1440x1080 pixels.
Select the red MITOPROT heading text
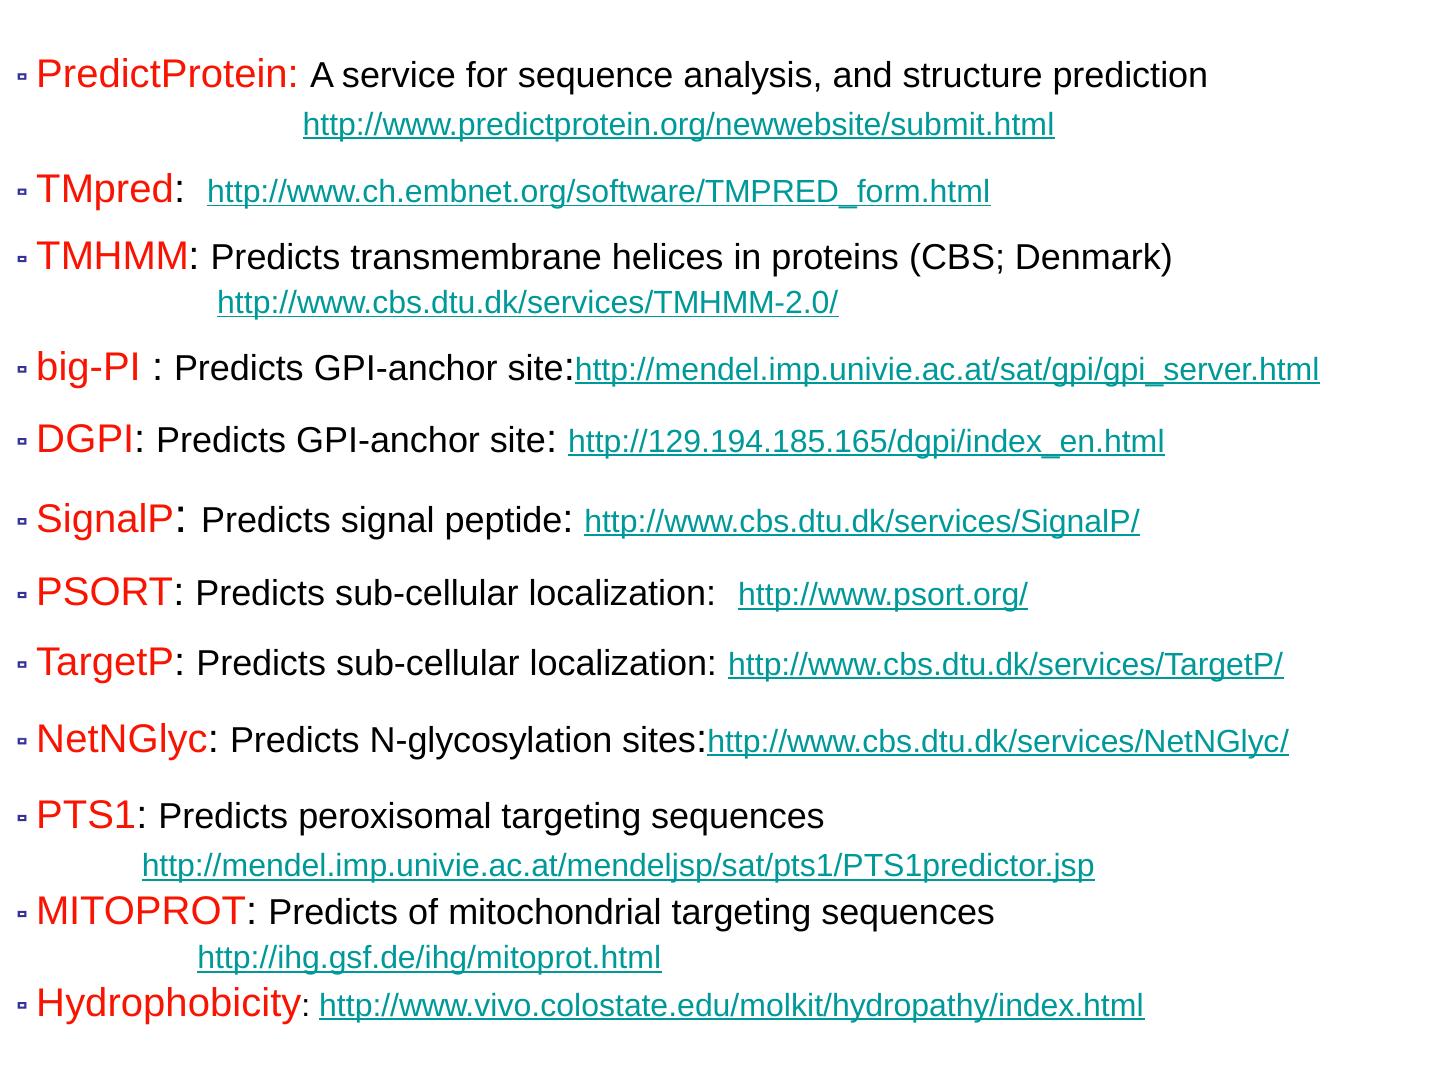pyautogui.click(x=140, y=912)
